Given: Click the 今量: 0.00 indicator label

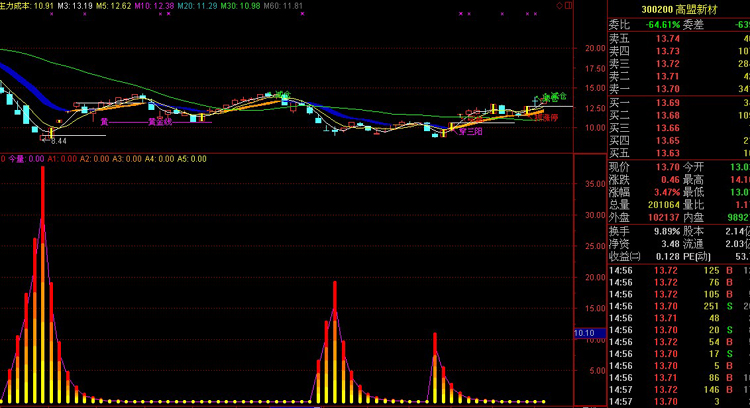Looking at the screenshot, I should [26, 159].
